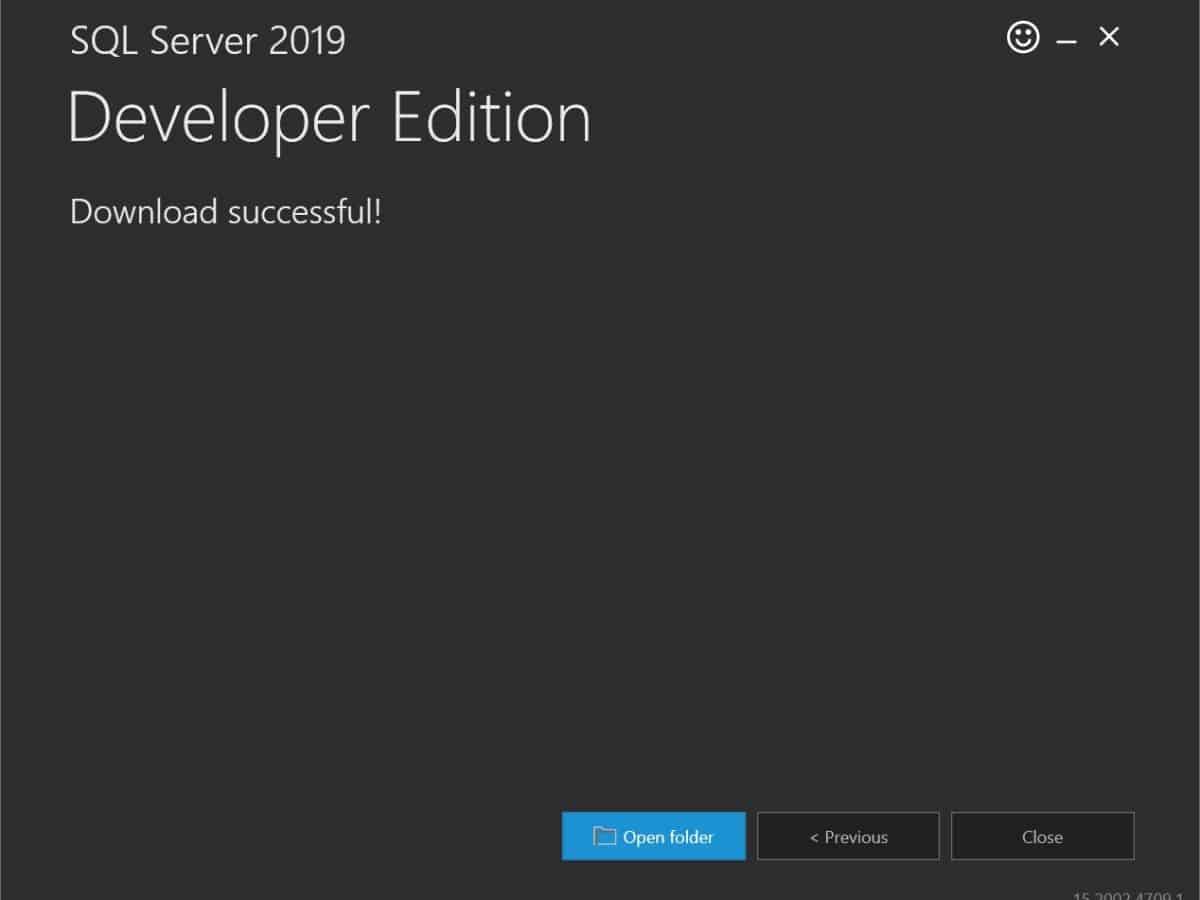The image size is (1200, 900).
Task: Click the "Download successful!" message
Action: pos(226,211)
